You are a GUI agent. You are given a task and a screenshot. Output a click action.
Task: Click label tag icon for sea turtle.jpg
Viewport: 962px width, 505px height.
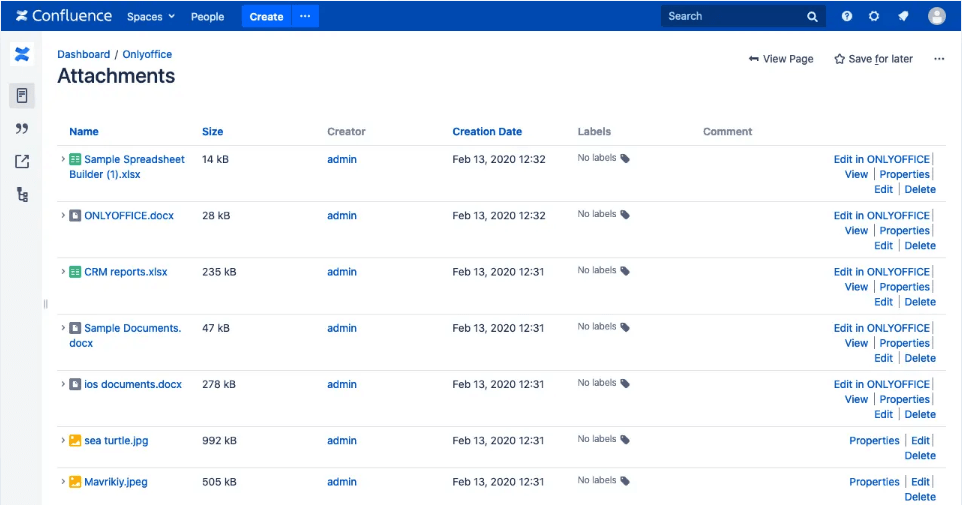tap(625, 439)
